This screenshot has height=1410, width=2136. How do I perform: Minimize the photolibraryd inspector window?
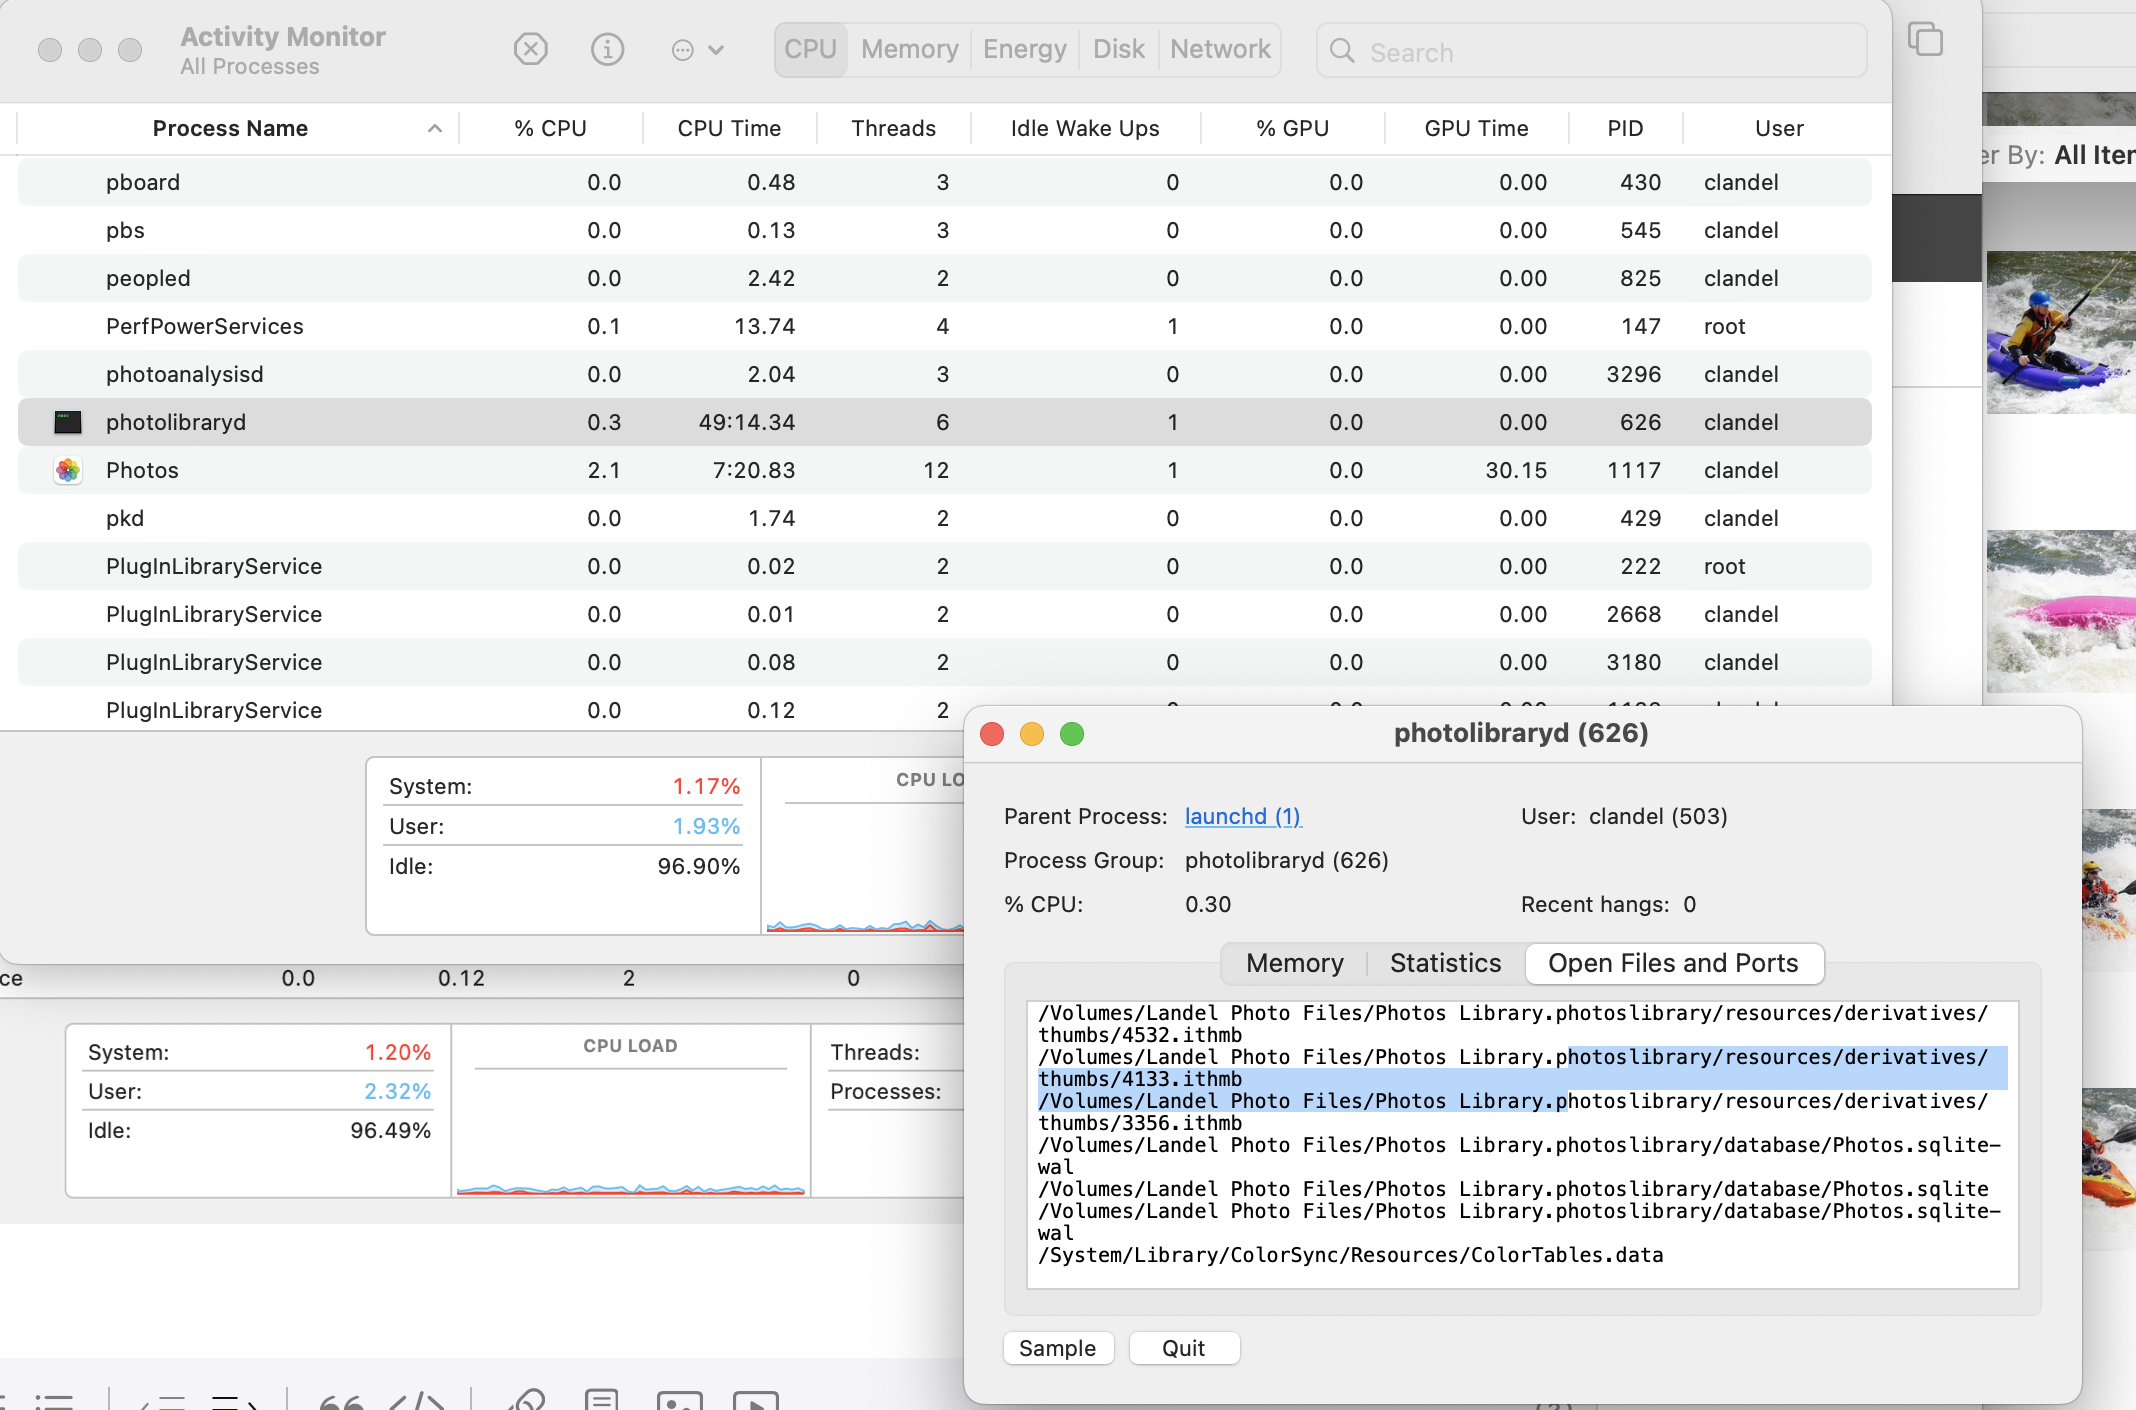pos(1032,734)
